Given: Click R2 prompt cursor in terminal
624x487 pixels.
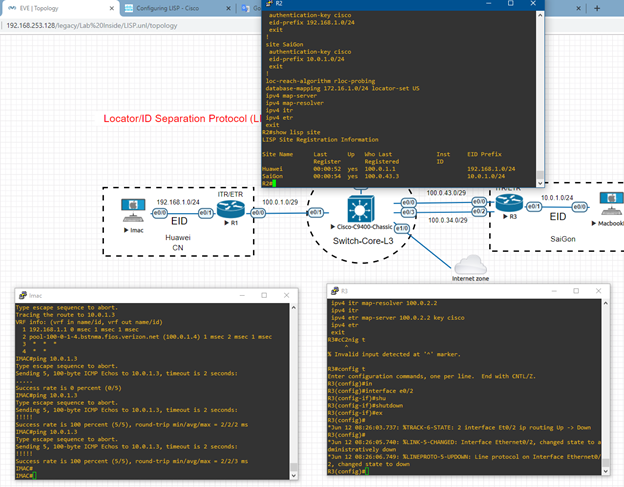Looking at the screenshot, I should (x=274, y=183).
